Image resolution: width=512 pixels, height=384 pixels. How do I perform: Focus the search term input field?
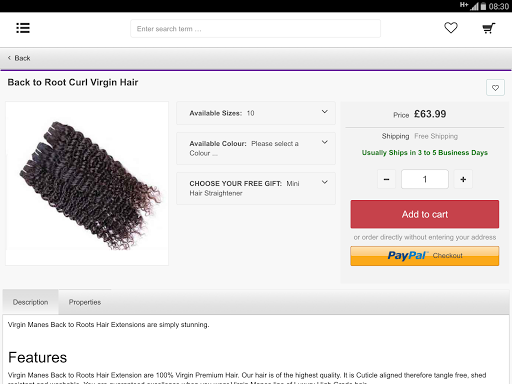(x=255, y=29)
